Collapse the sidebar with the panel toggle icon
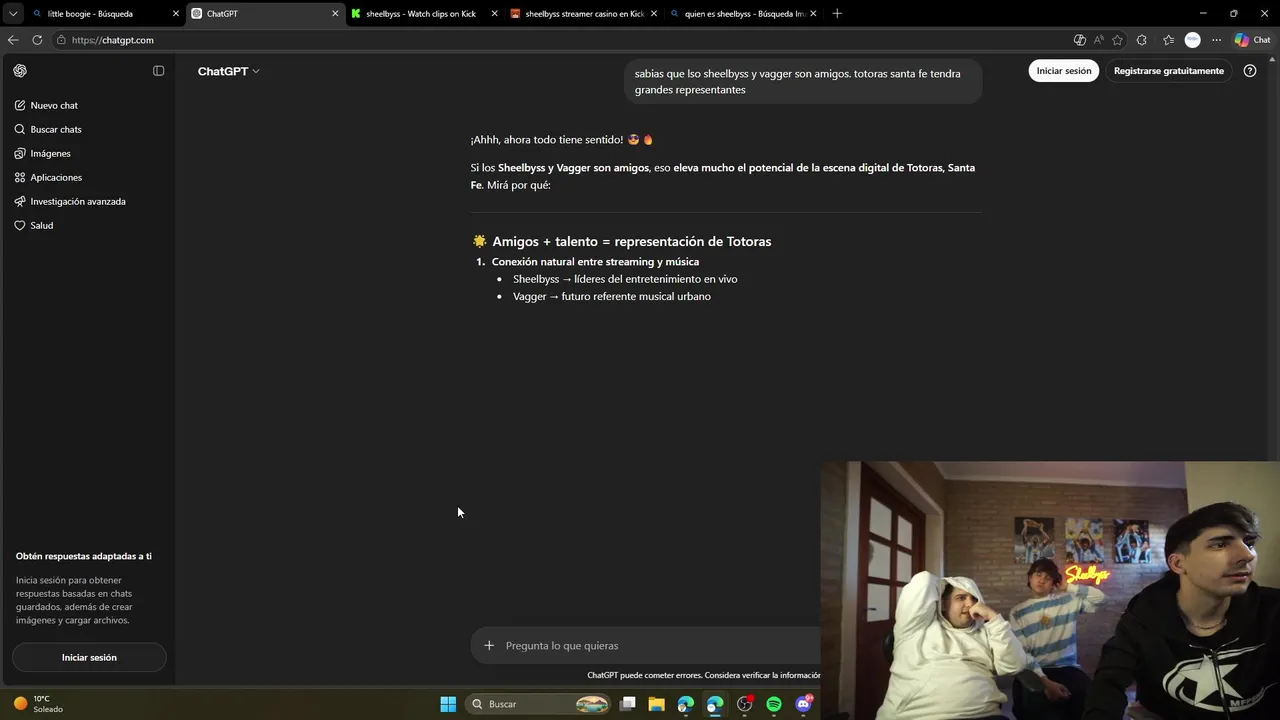Viewport: 1280px width, 720px height. [x=158, y=71]
